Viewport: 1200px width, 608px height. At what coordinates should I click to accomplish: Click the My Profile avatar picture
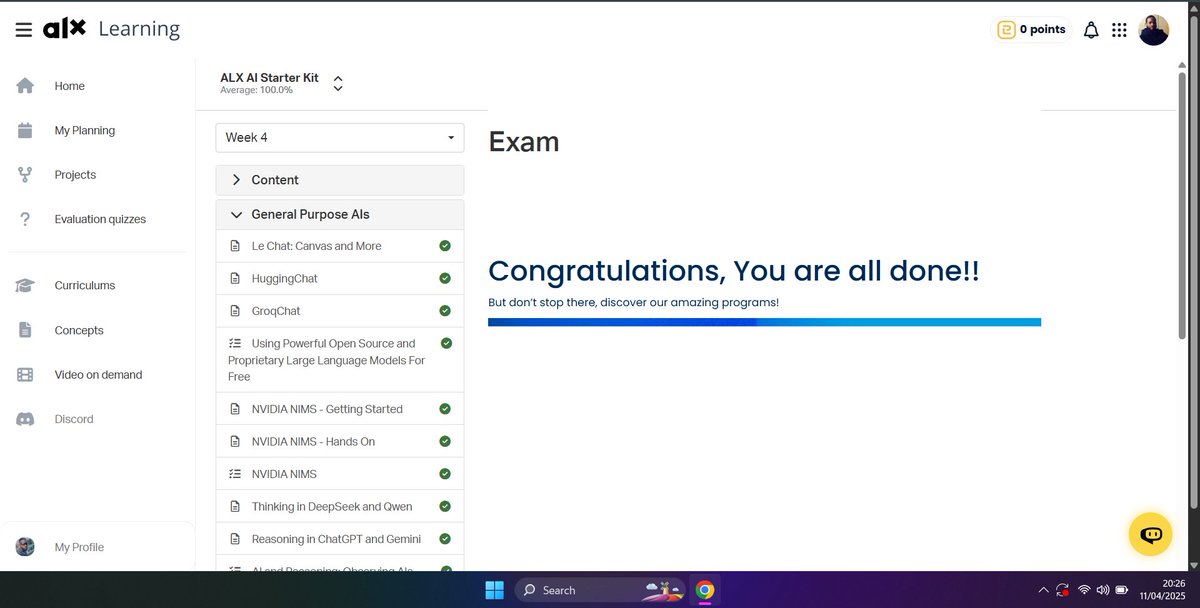[25, 547]
